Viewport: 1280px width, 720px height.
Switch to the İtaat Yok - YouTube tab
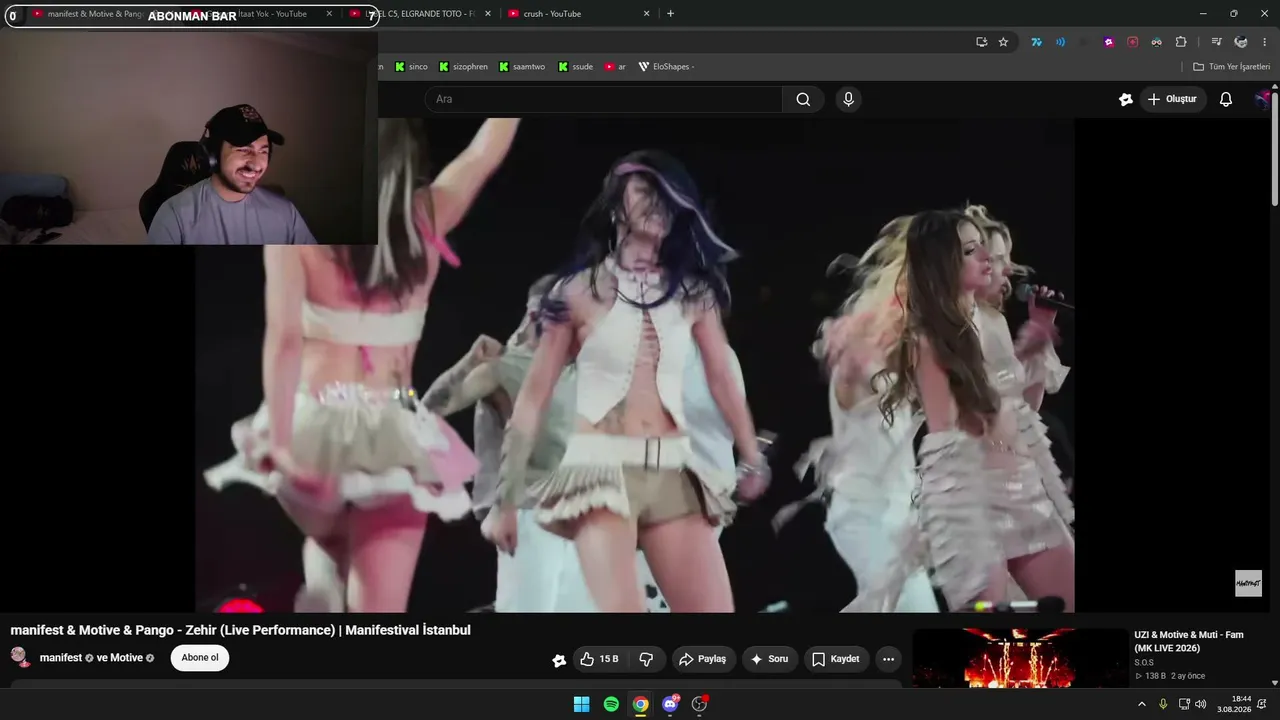(268, 14)
